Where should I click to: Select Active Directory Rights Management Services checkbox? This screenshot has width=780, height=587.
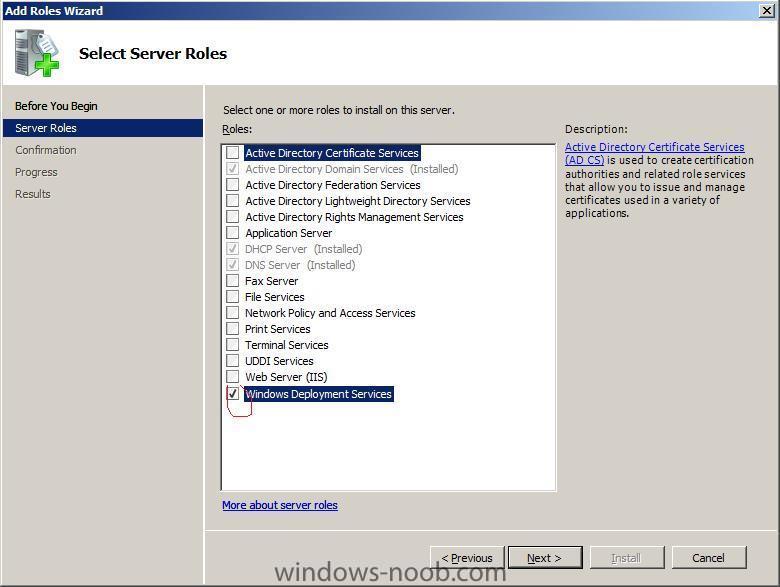pyautogui.click(x=232, y=216)
